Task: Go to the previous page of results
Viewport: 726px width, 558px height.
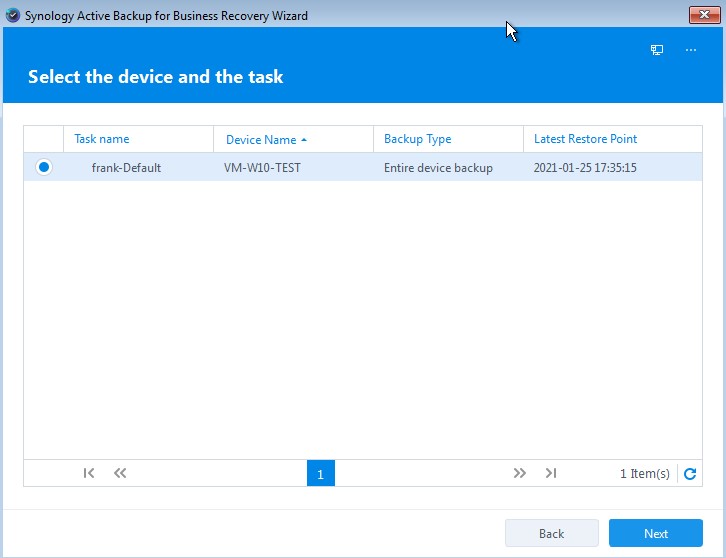Action: click(x=120, y=473)
